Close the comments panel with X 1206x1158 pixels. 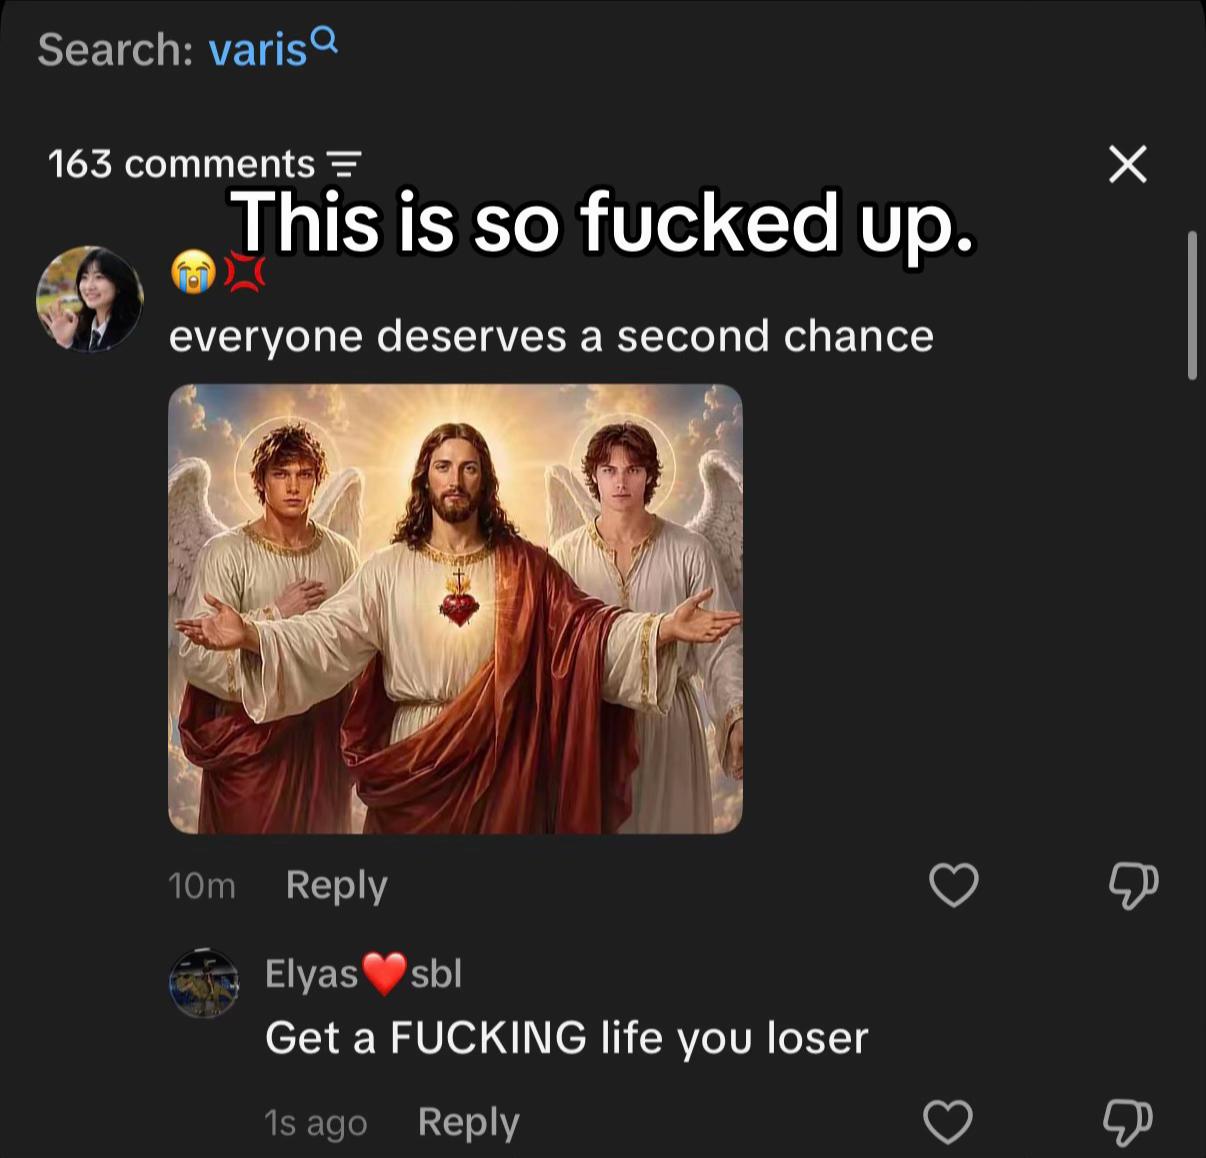point(1128,163)
